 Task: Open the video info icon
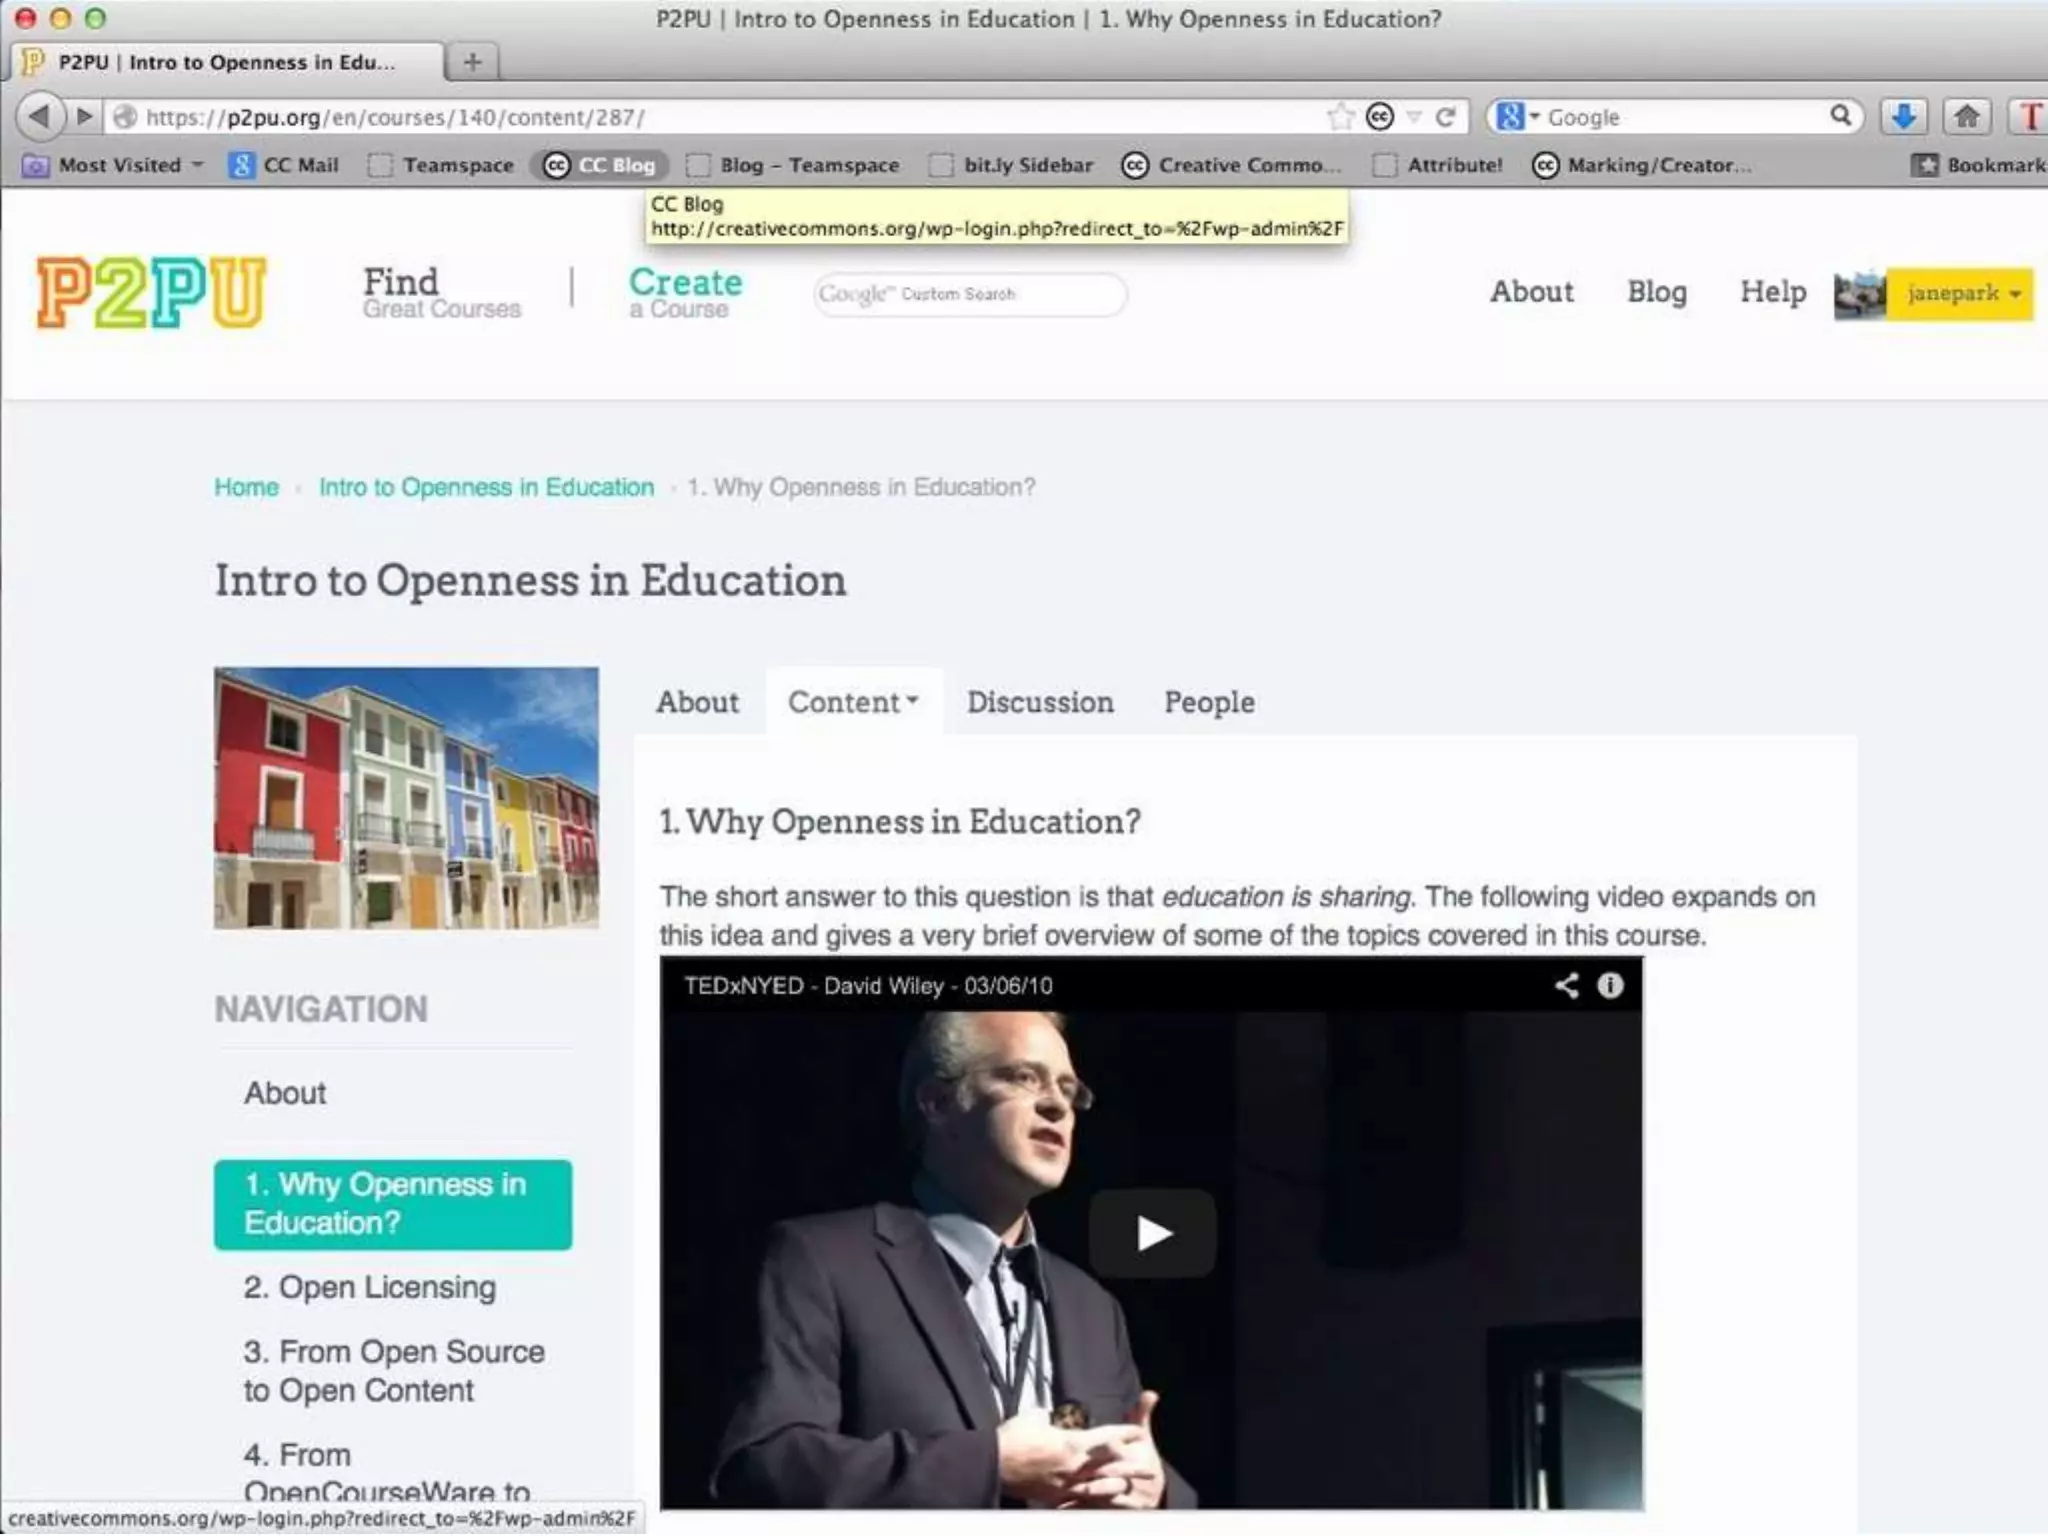pyautogui.click(x=1610, y=986)
